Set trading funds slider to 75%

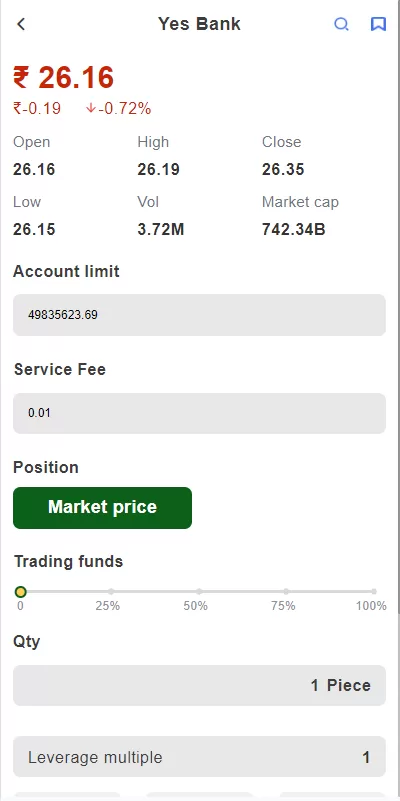tap(286, 592)
